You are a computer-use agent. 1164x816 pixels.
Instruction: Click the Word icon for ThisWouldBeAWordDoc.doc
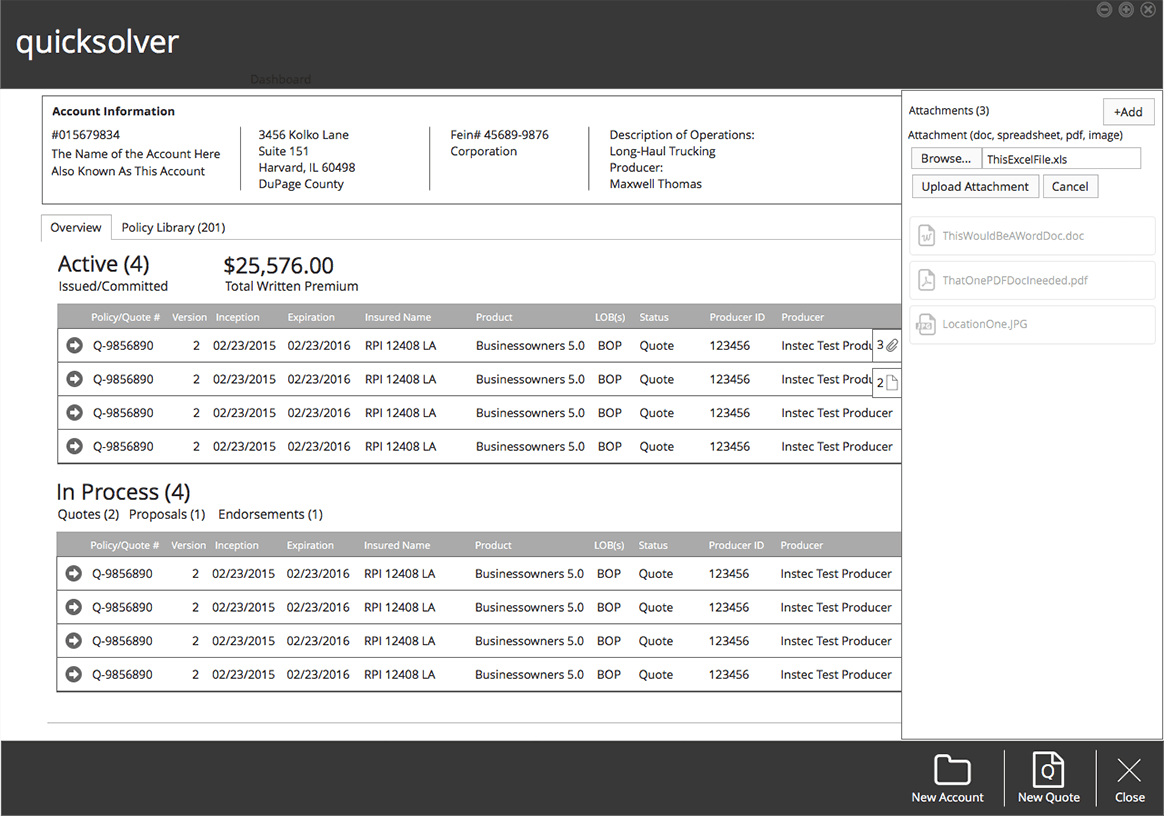coord(926,236)
